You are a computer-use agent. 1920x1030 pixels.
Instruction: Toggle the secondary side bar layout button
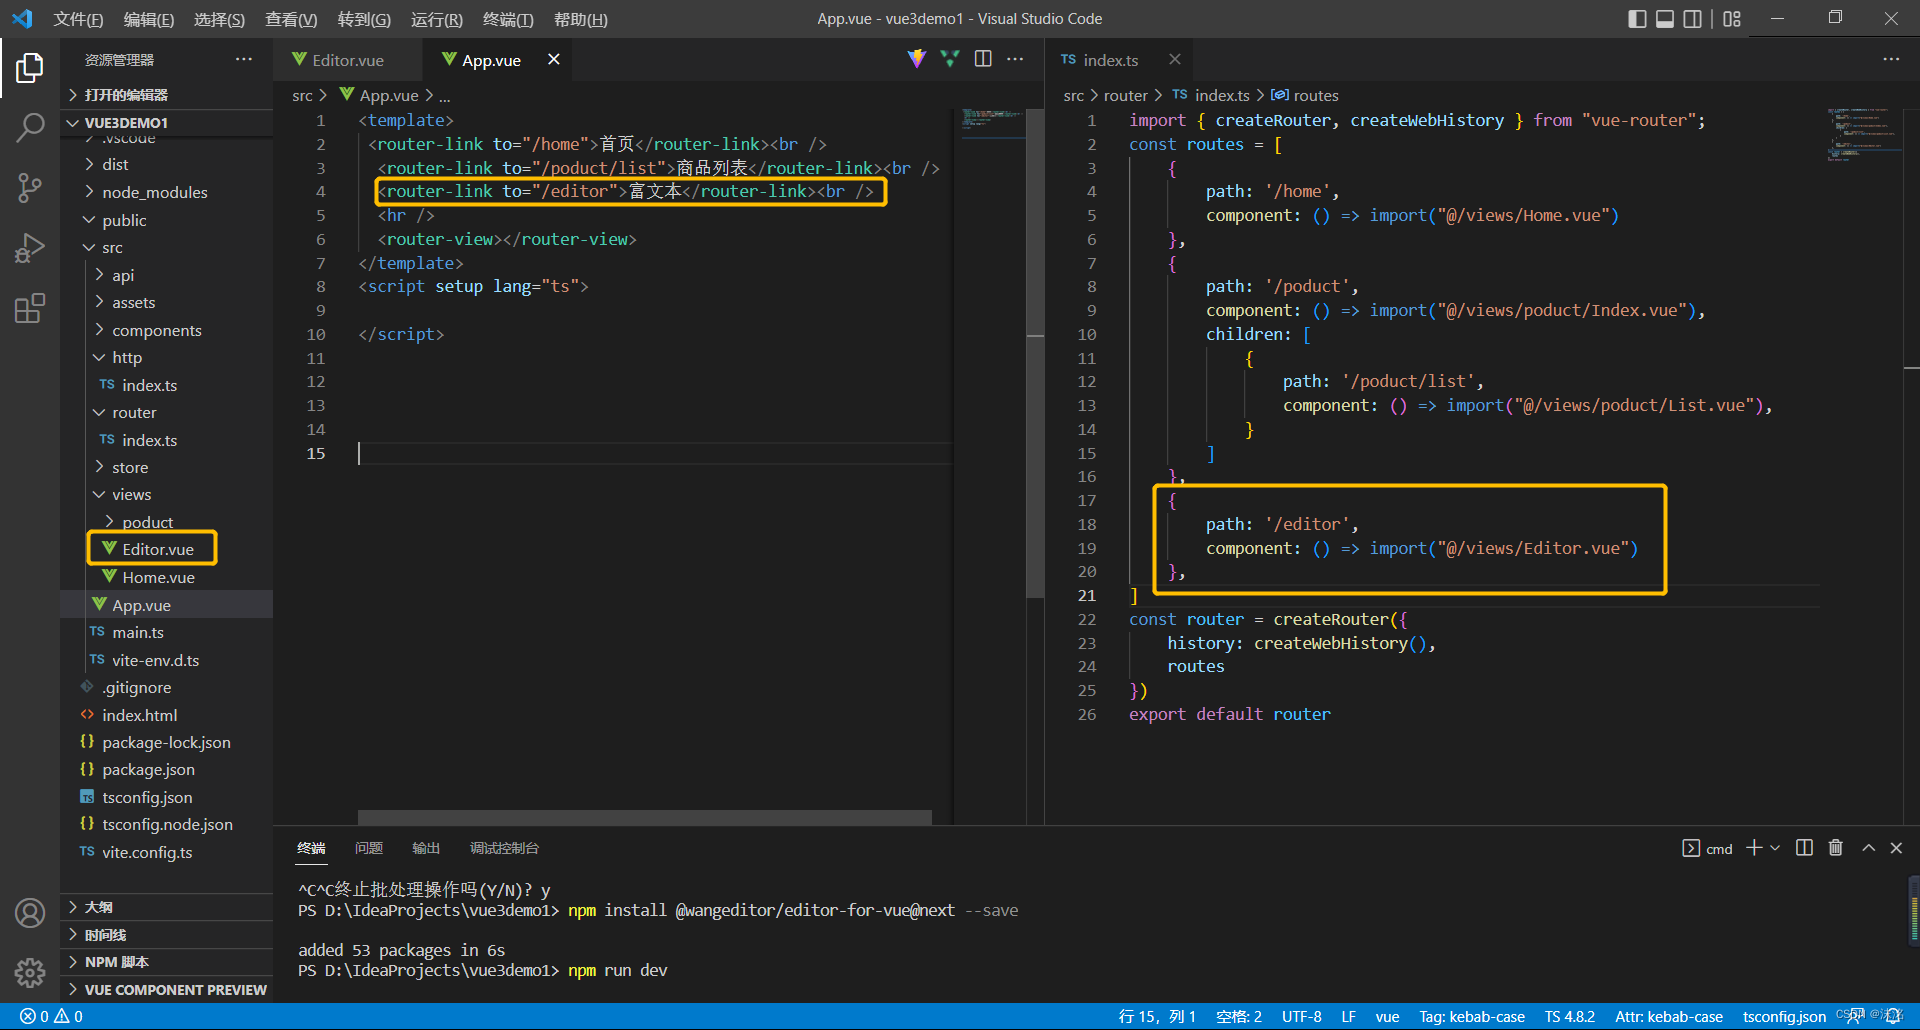[1692, 19]
